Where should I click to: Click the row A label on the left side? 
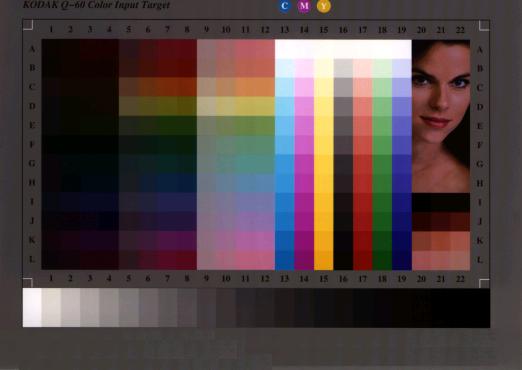(x=32, y=49)
